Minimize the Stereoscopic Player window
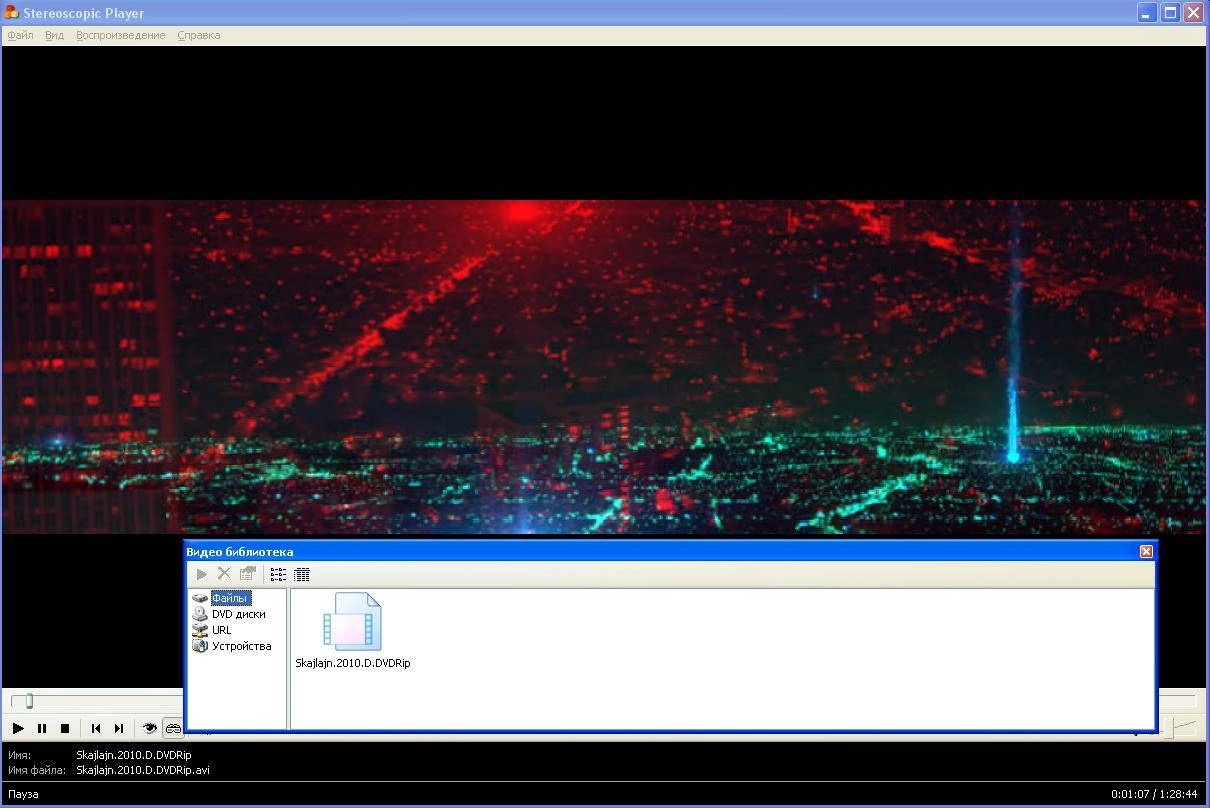This screenshot has height=808, width=1210. coord(1147,13)
